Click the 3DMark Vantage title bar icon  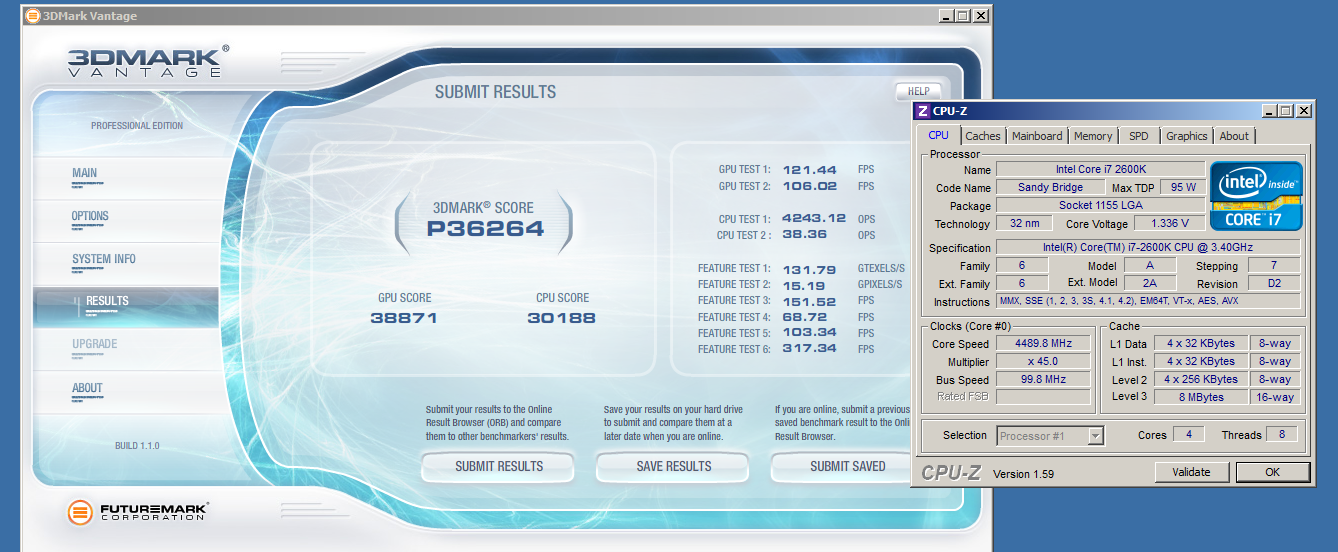(x=32, y=17)
